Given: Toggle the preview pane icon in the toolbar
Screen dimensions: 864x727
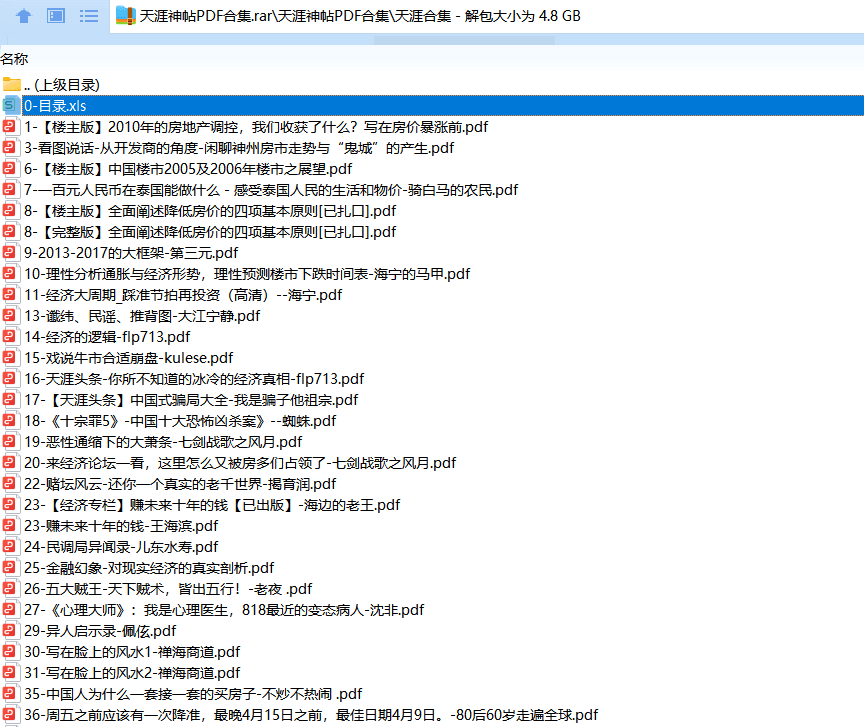Looking at the screenshot, I should [x=55, y=15].
